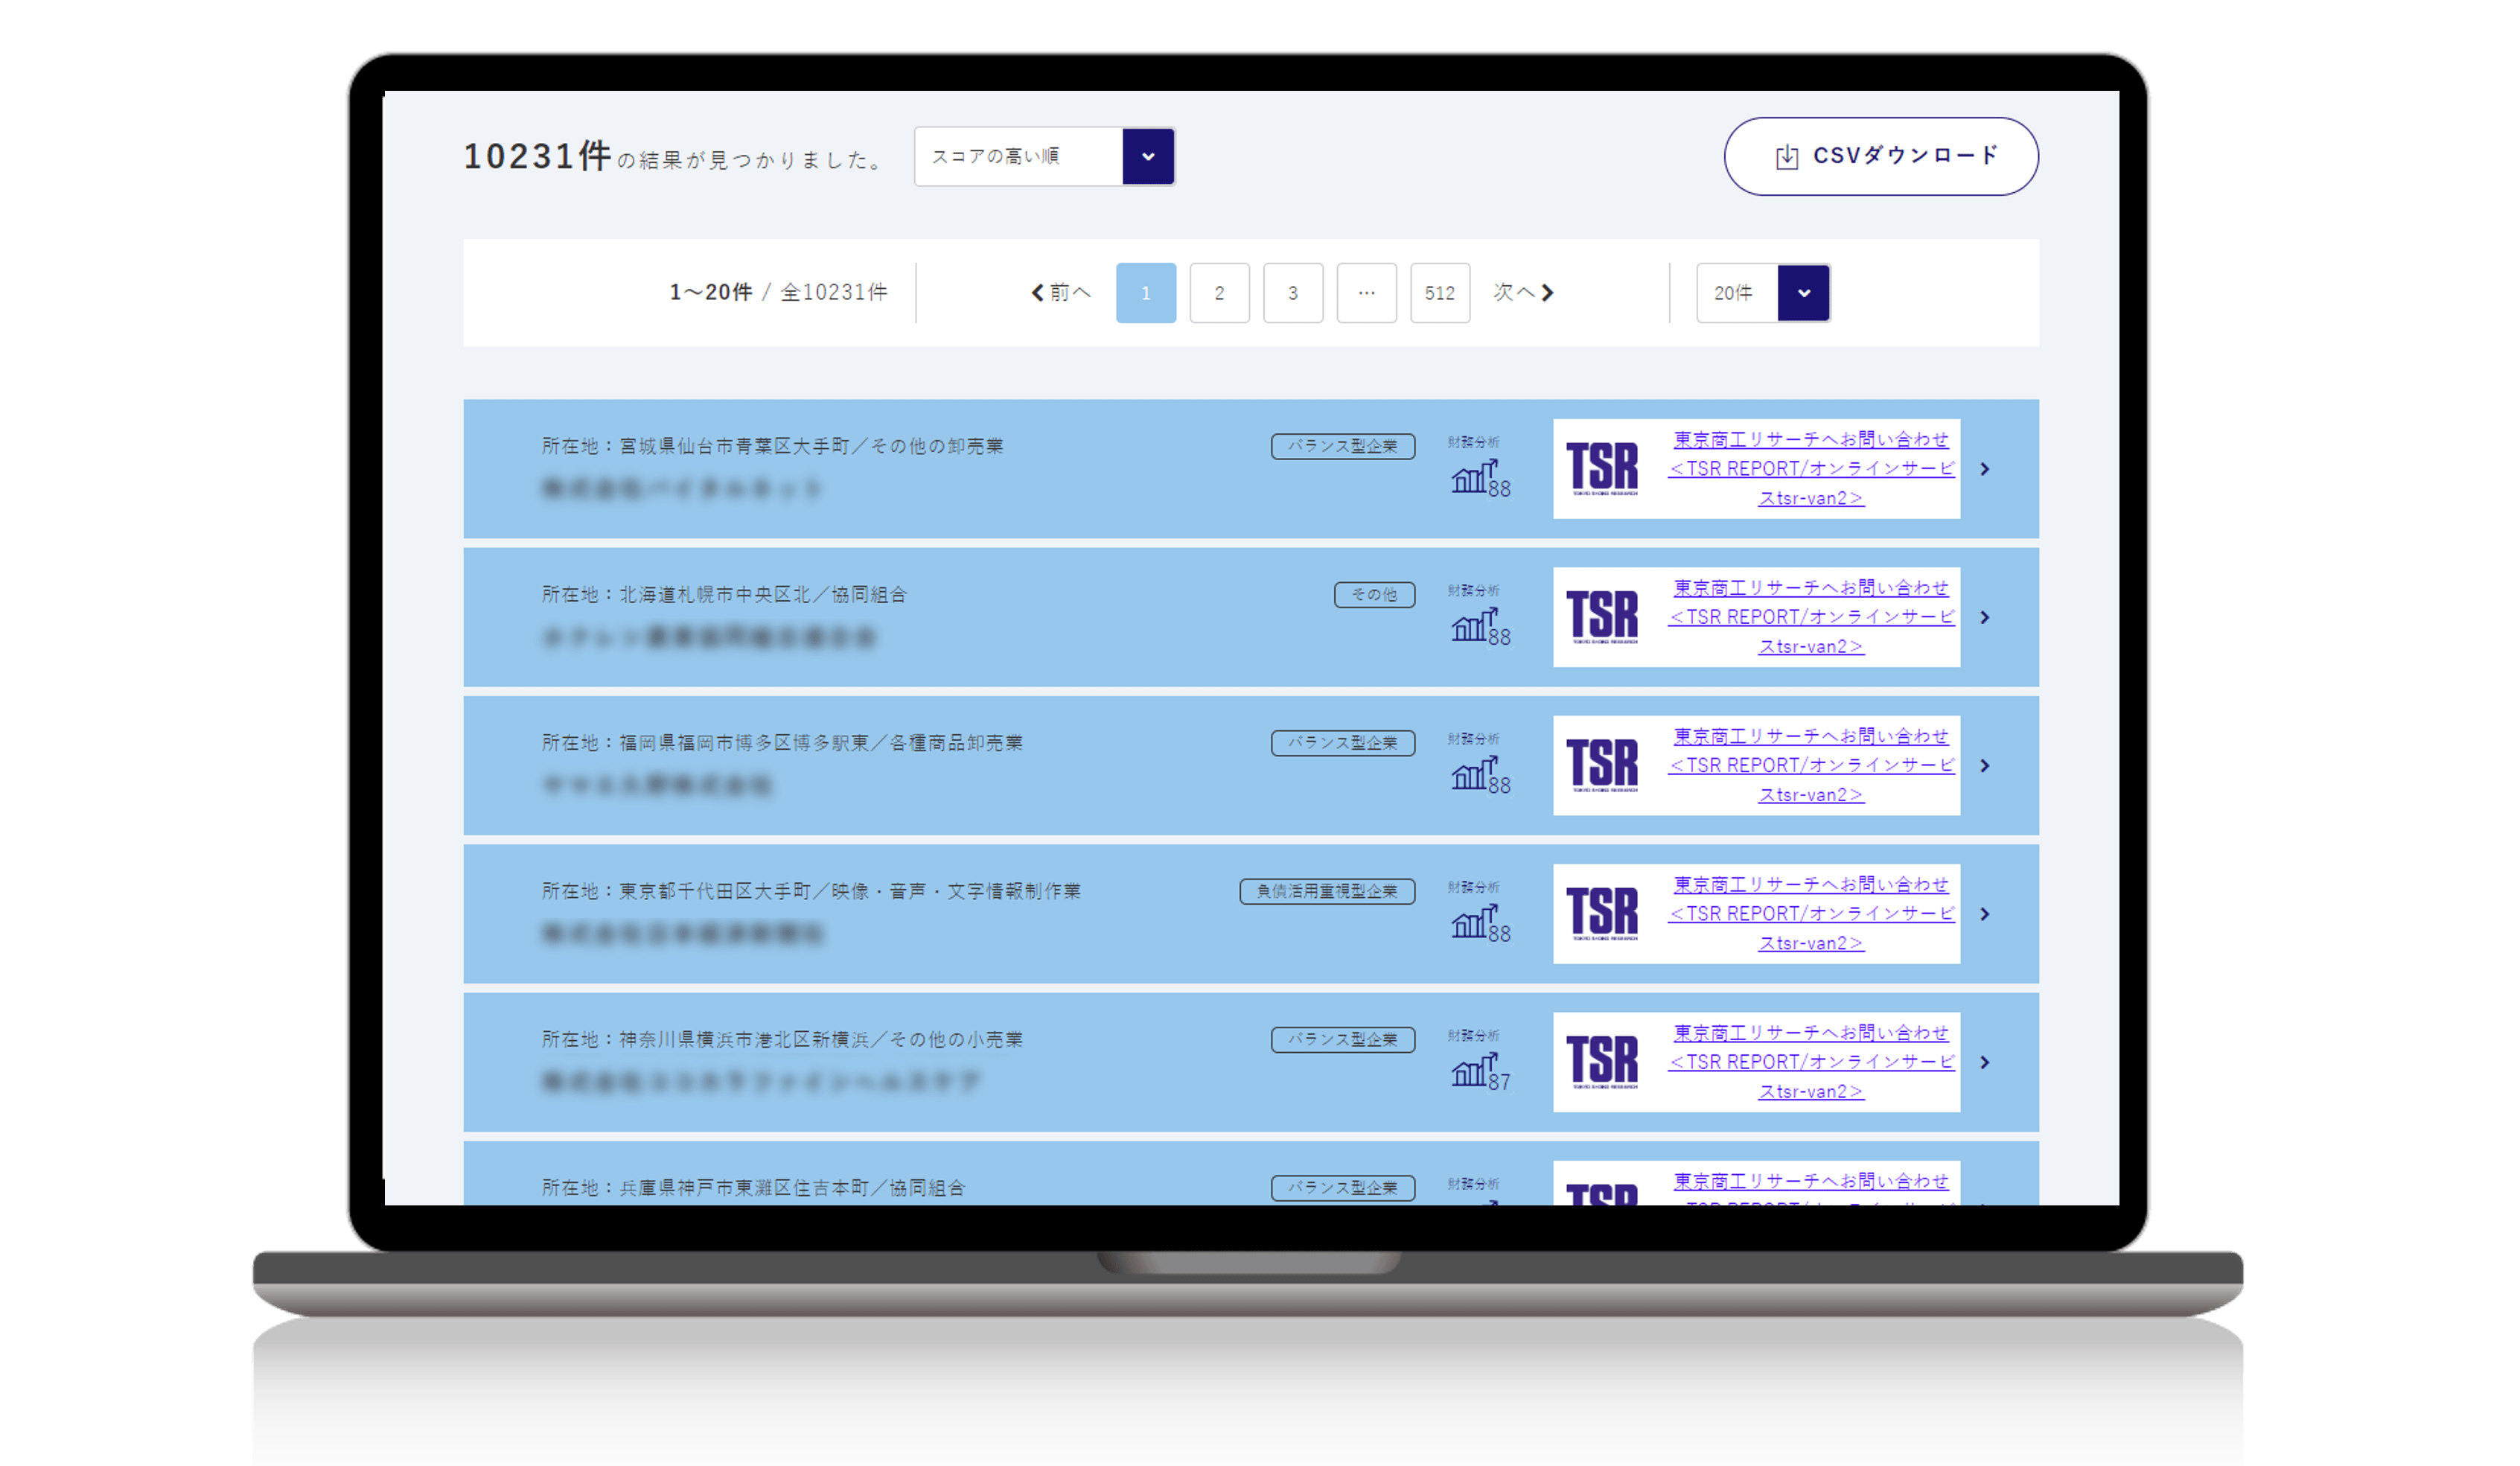The image size is (2520, 1466).
Task: Jump to page 512
Action: [x=1440, y=292]
